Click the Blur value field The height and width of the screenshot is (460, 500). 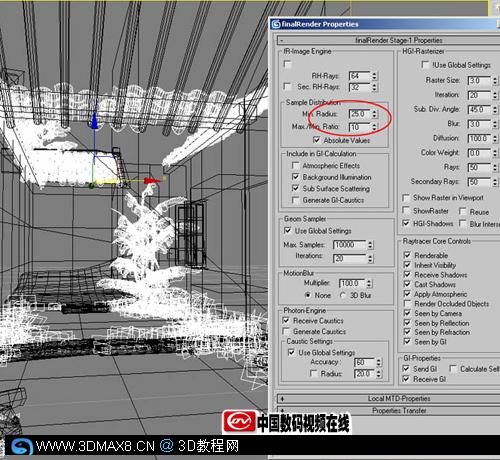479,124
